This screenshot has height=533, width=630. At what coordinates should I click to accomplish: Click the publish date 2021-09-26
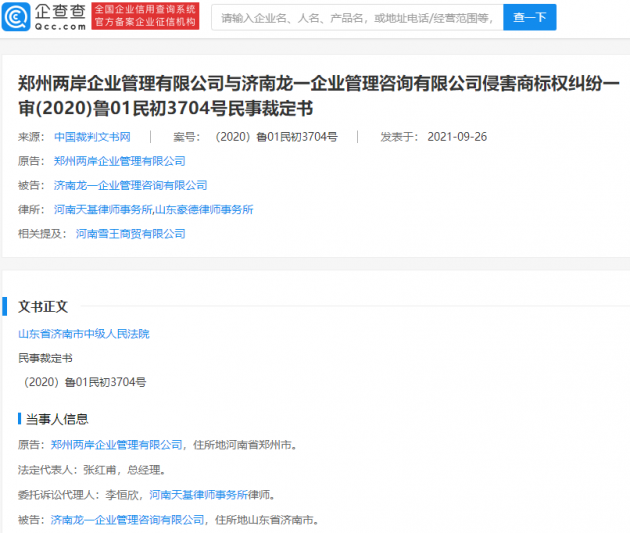click(x=456, y=136)
